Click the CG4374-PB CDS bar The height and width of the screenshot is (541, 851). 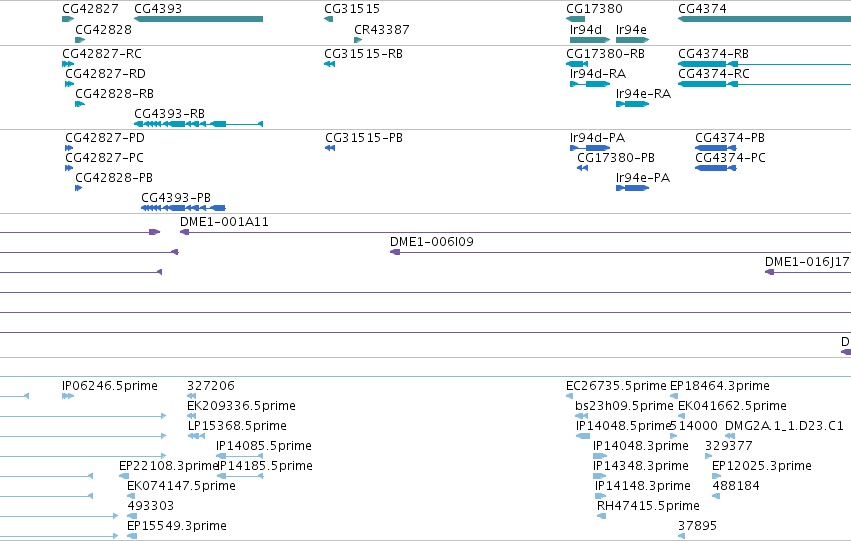tap(716, 148)
